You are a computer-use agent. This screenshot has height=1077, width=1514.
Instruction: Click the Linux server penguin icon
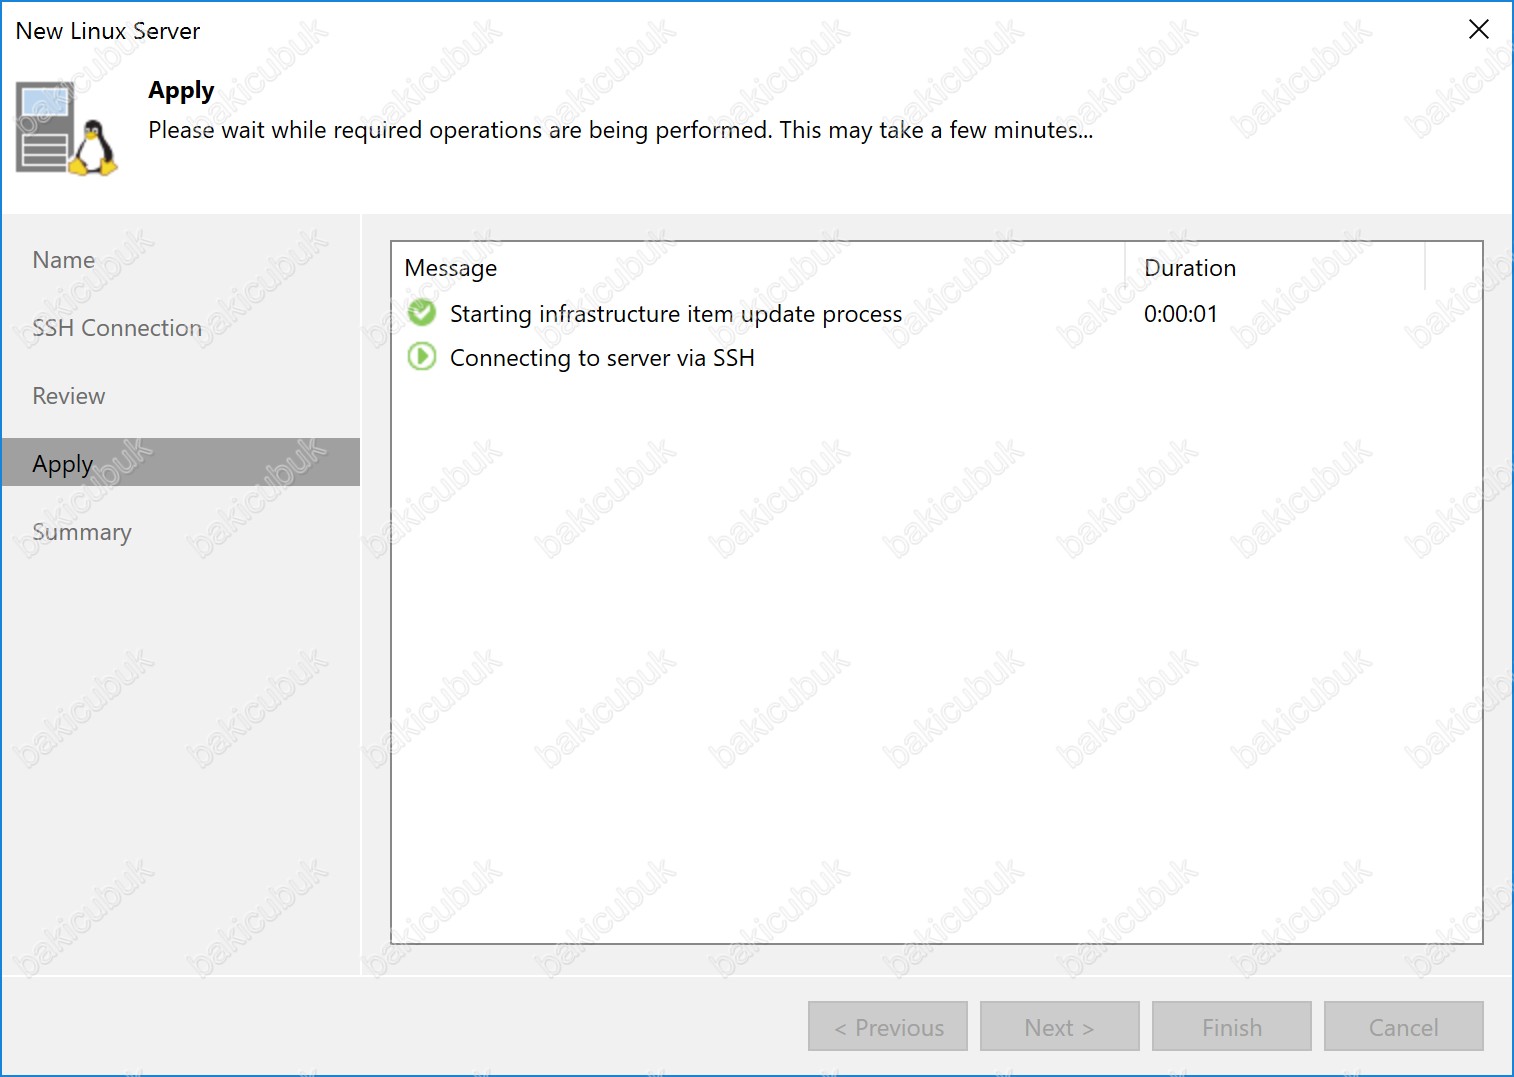(67, 130)
